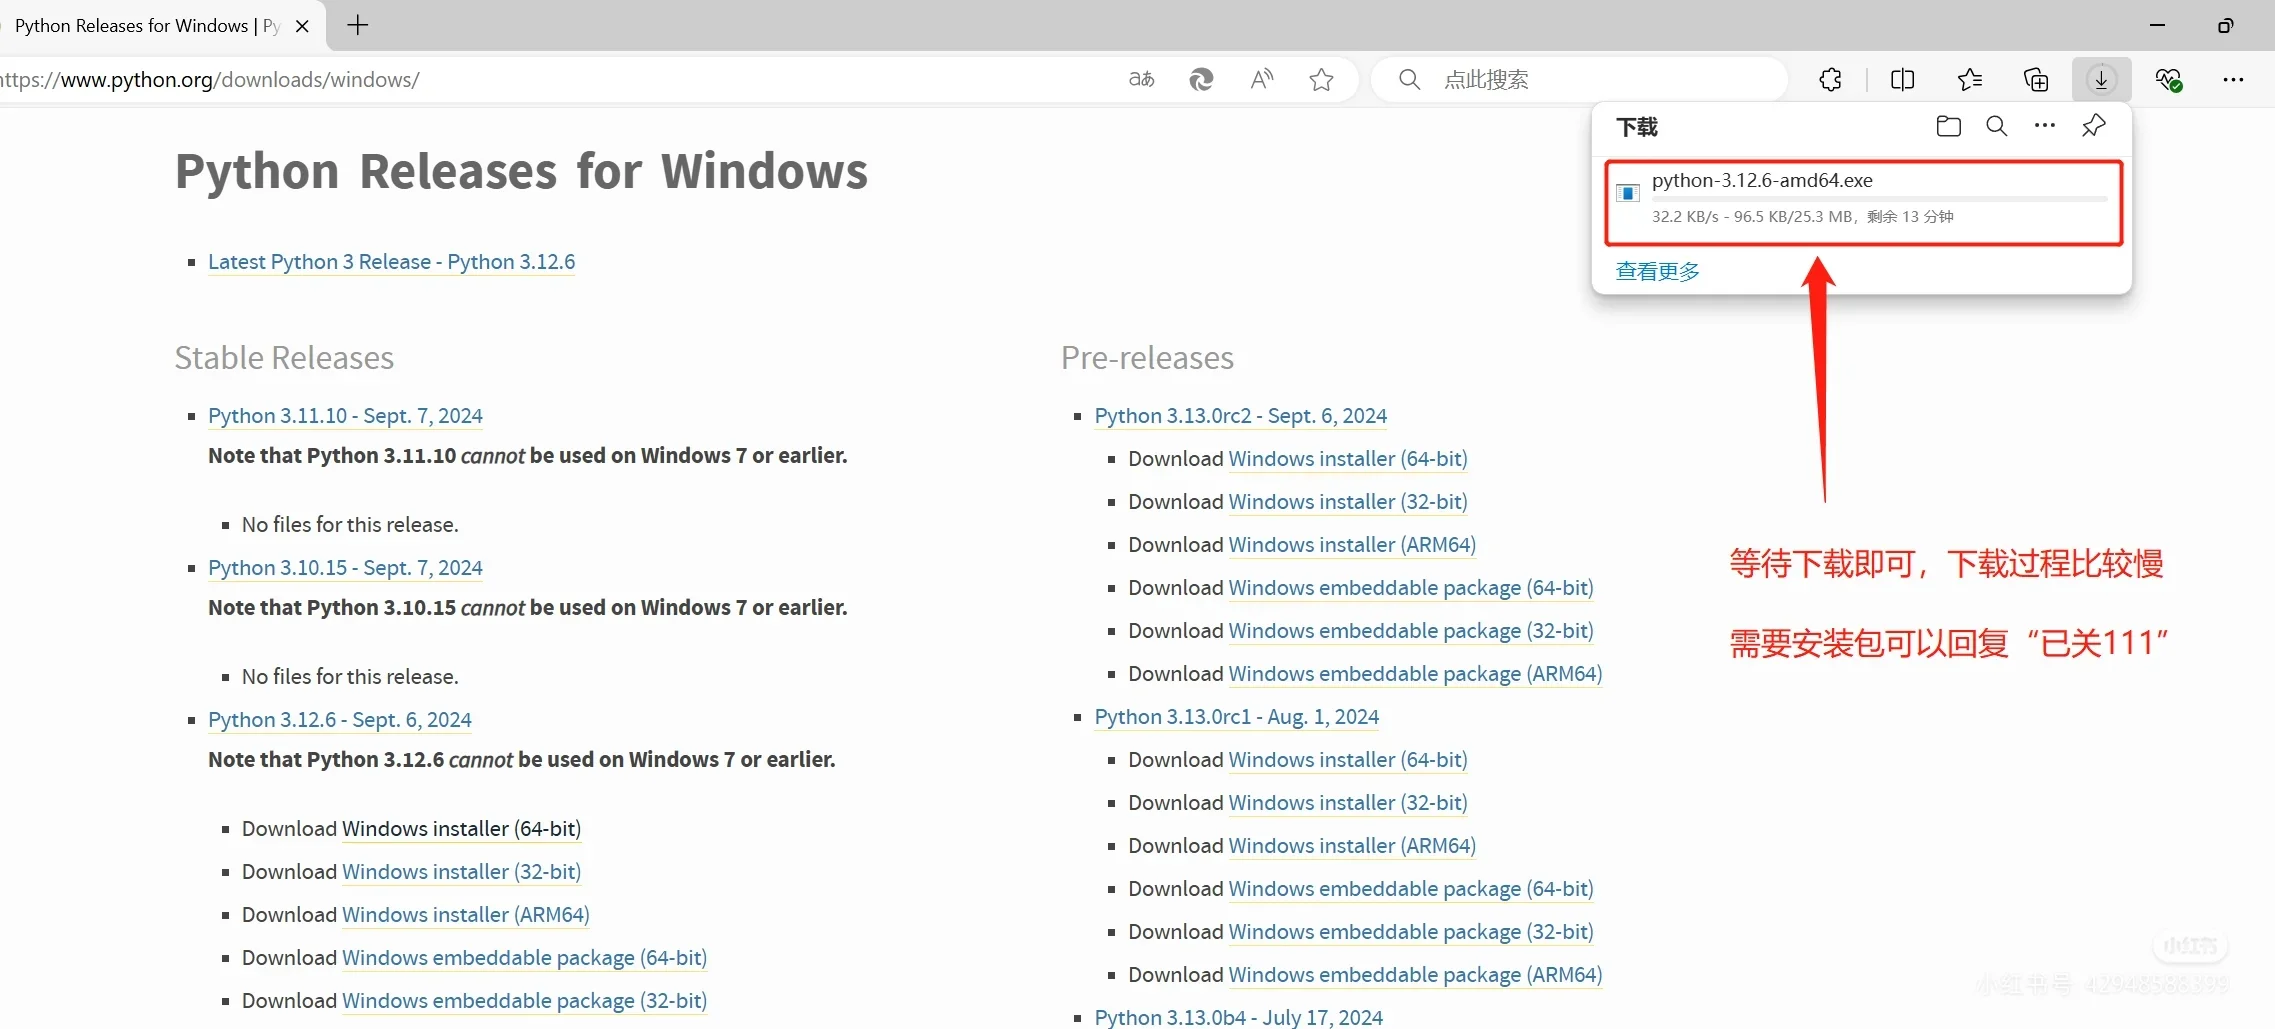The image size is (2275, 1029).
Task: Open the Favorites list icon in the toolbar
Action: [x=1970, y=79]
